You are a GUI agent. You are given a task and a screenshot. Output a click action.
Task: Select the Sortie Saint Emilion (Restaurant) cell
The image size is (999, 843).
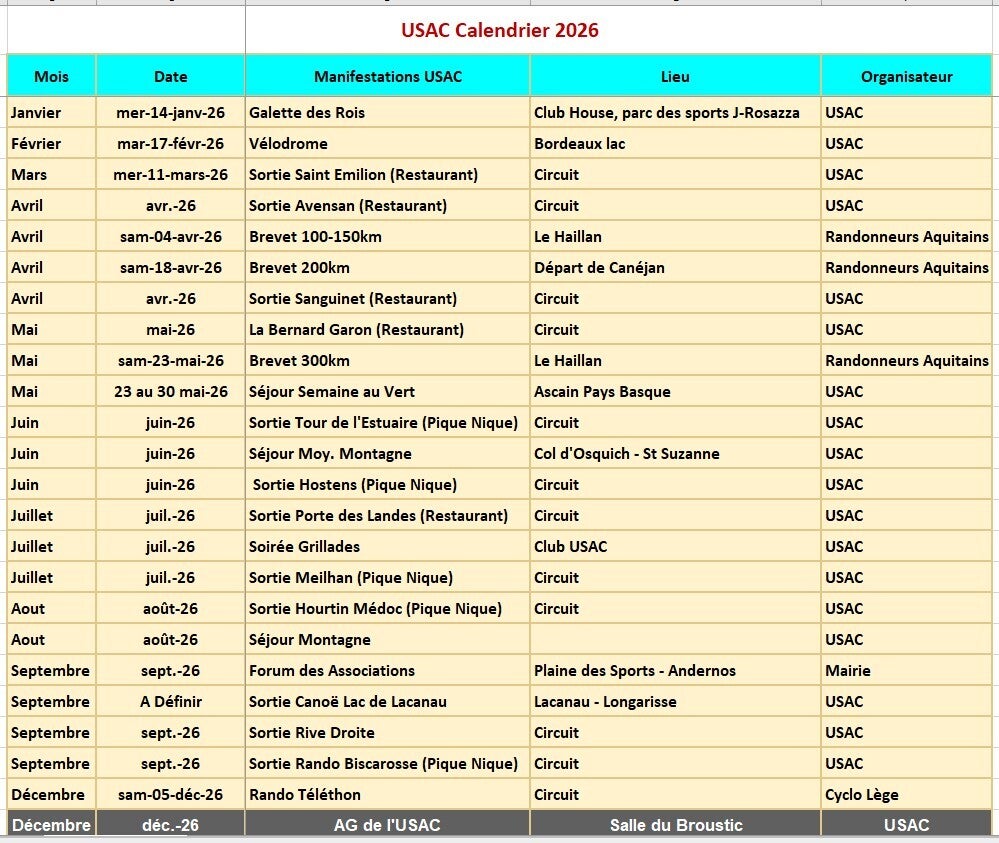[387, 175]
